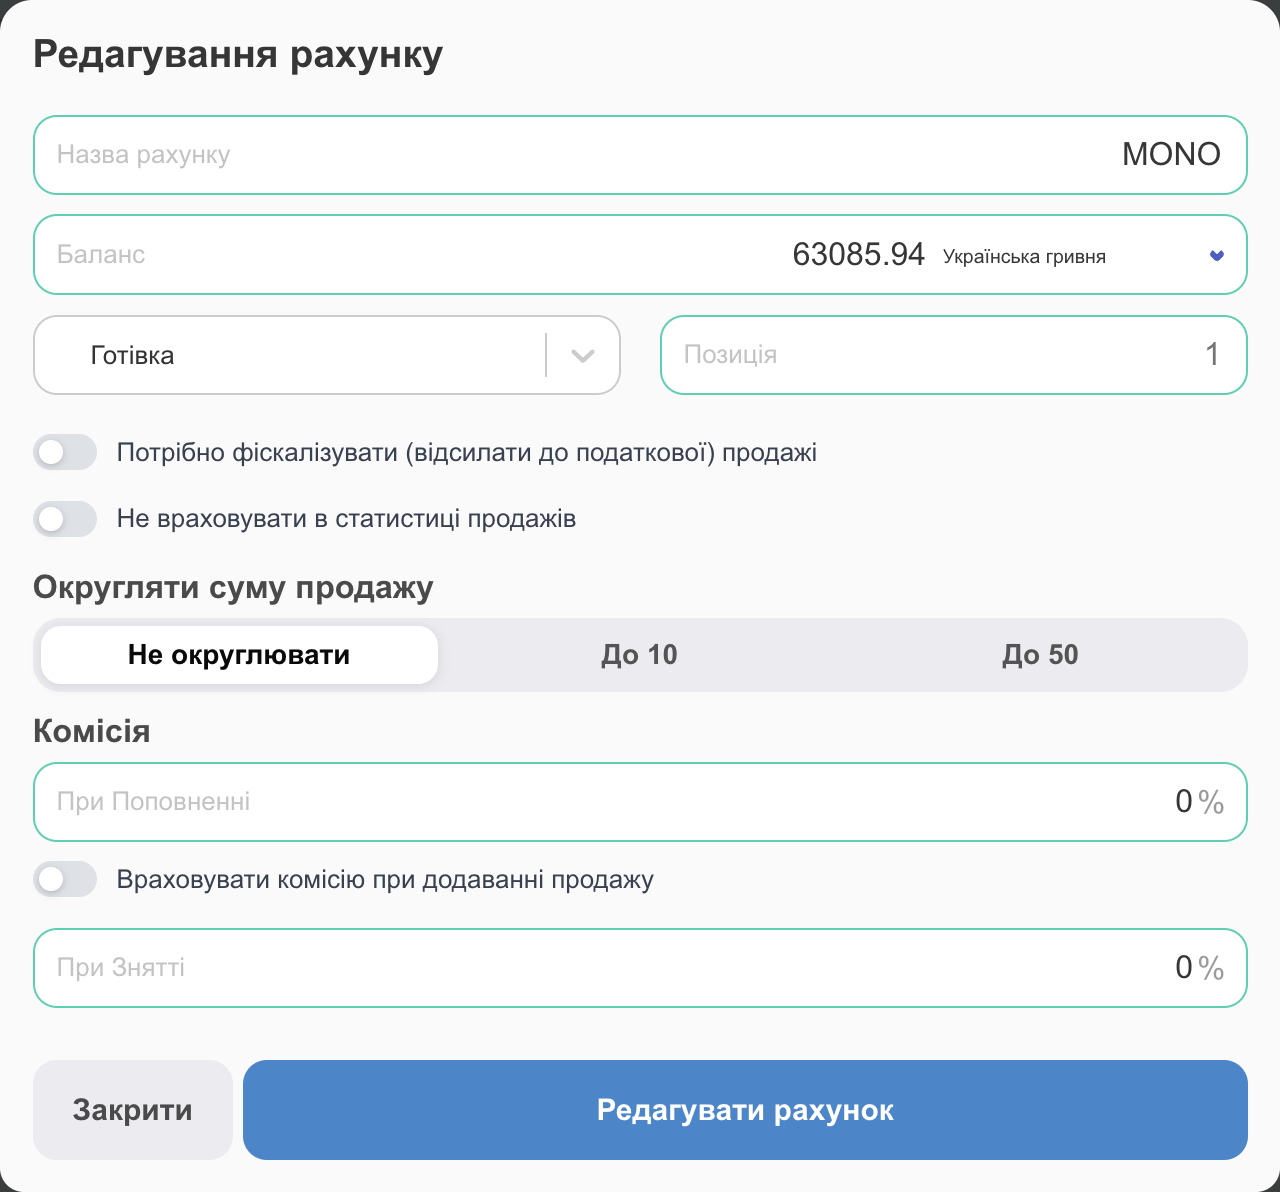1280x1192 pixels.
Task: Click the 'Округляти суму продажу' heading
Action: (x=233, y=587)
